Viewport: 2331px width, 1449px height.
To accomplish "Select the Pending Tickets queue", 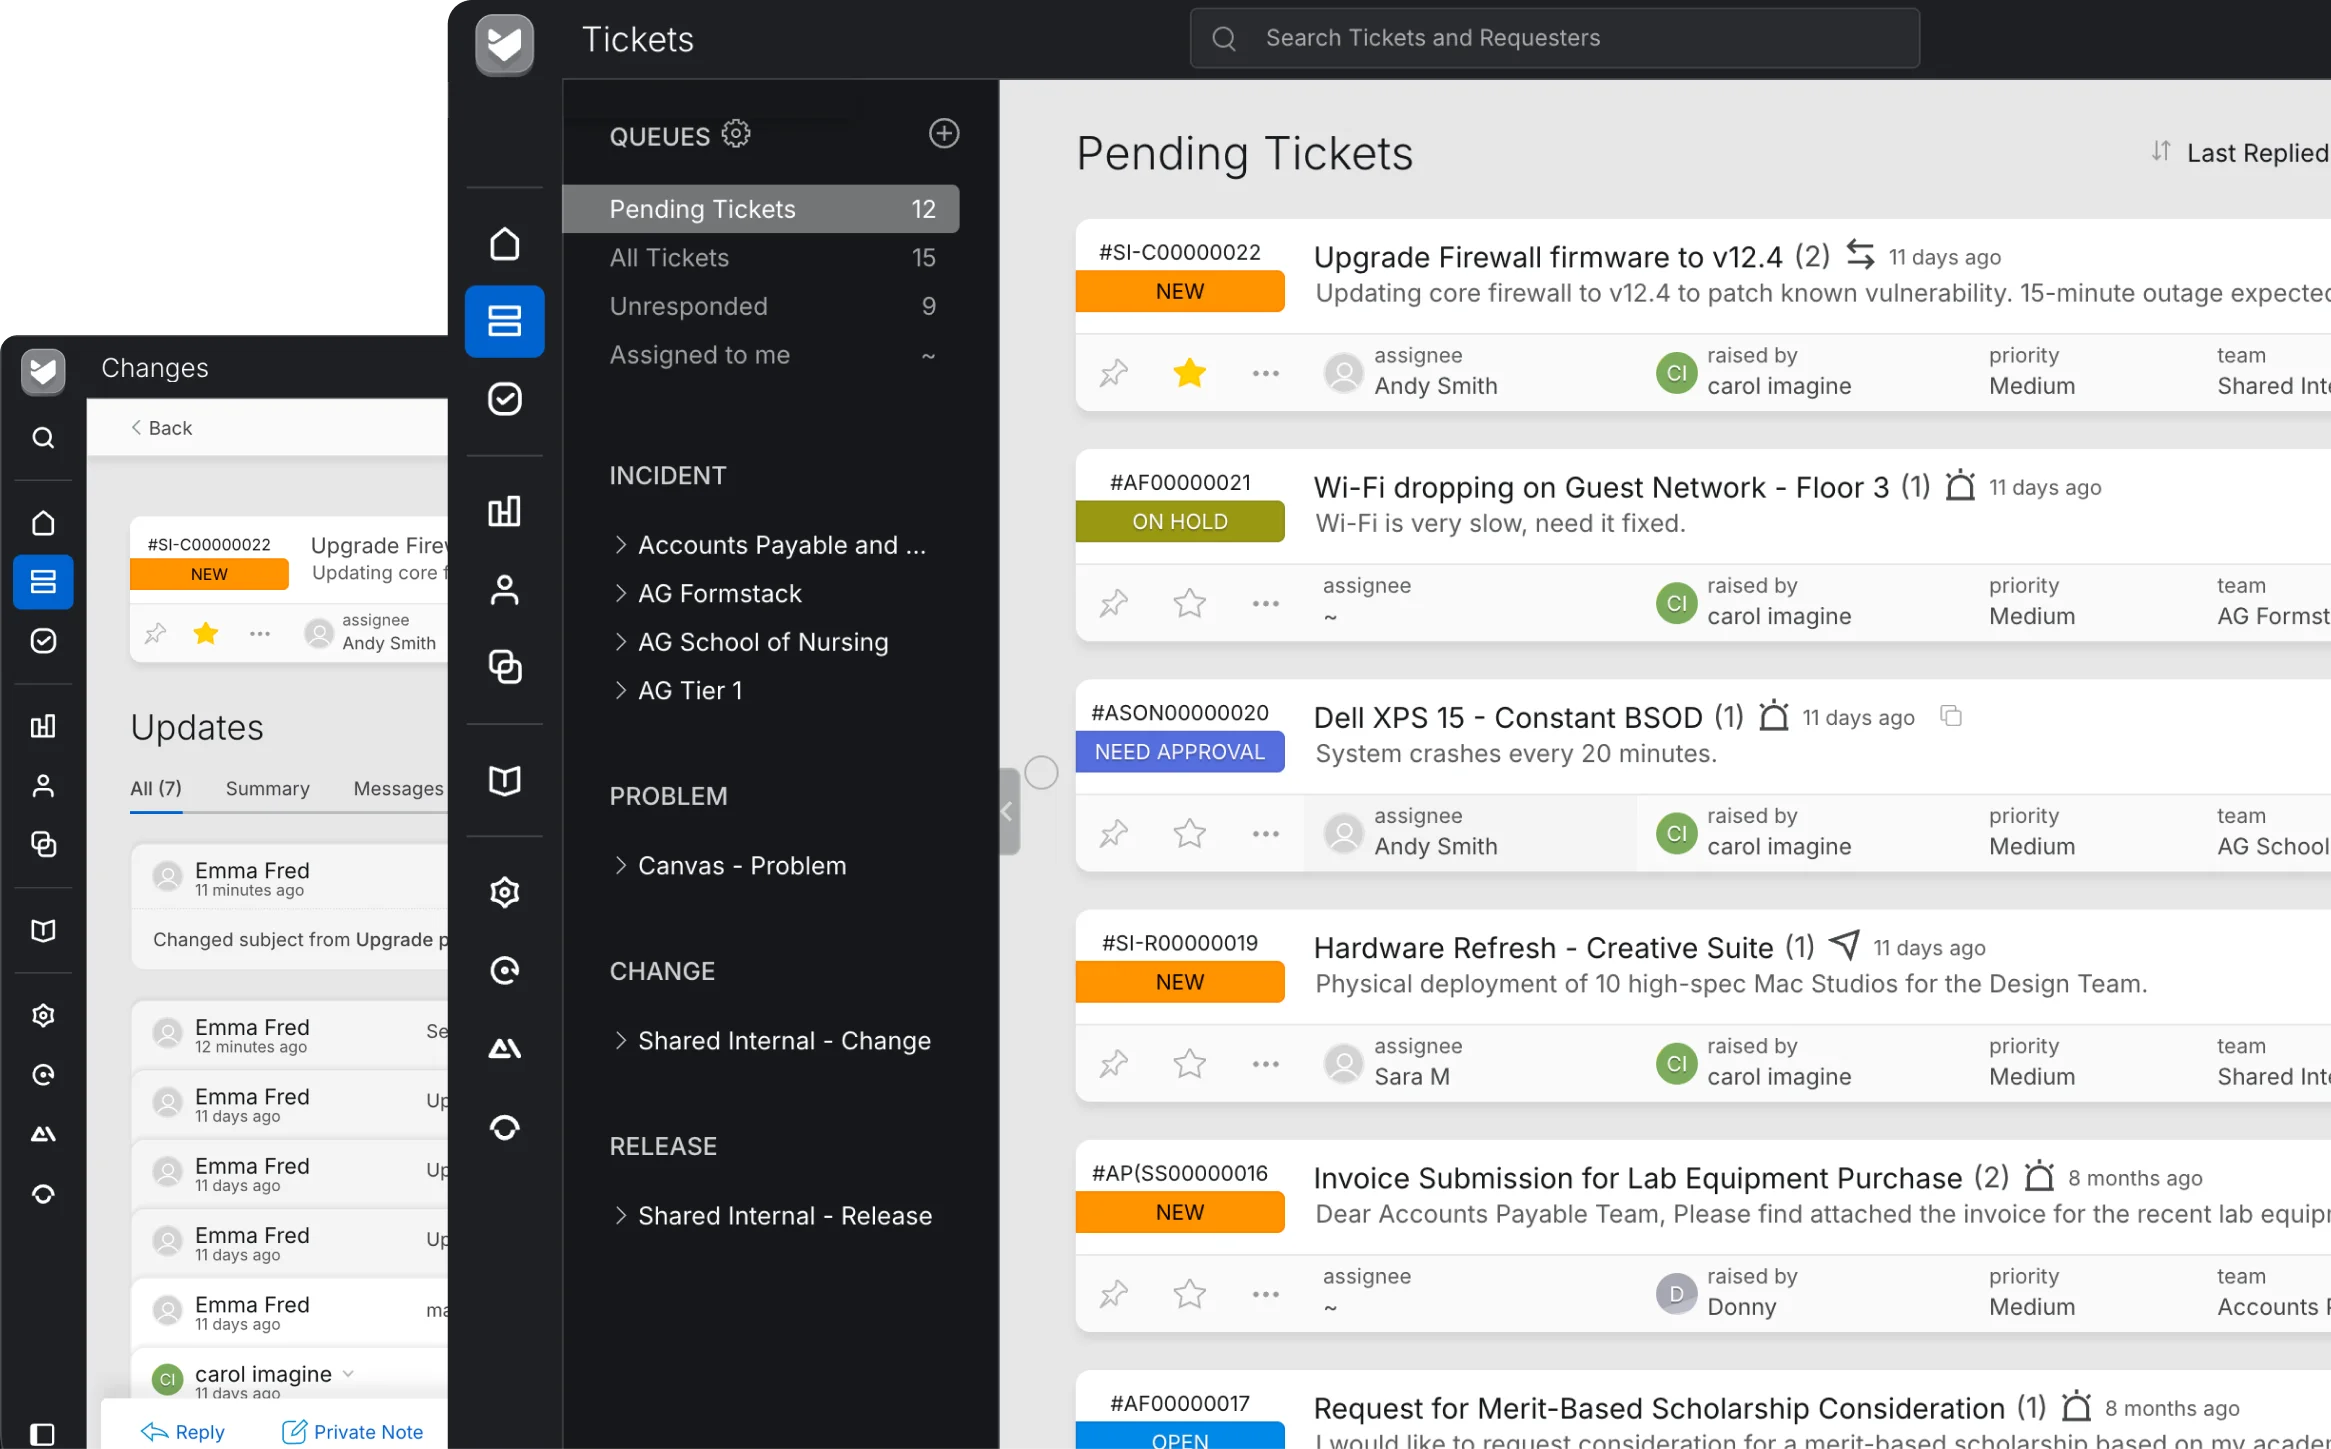I will pos(761,209).
